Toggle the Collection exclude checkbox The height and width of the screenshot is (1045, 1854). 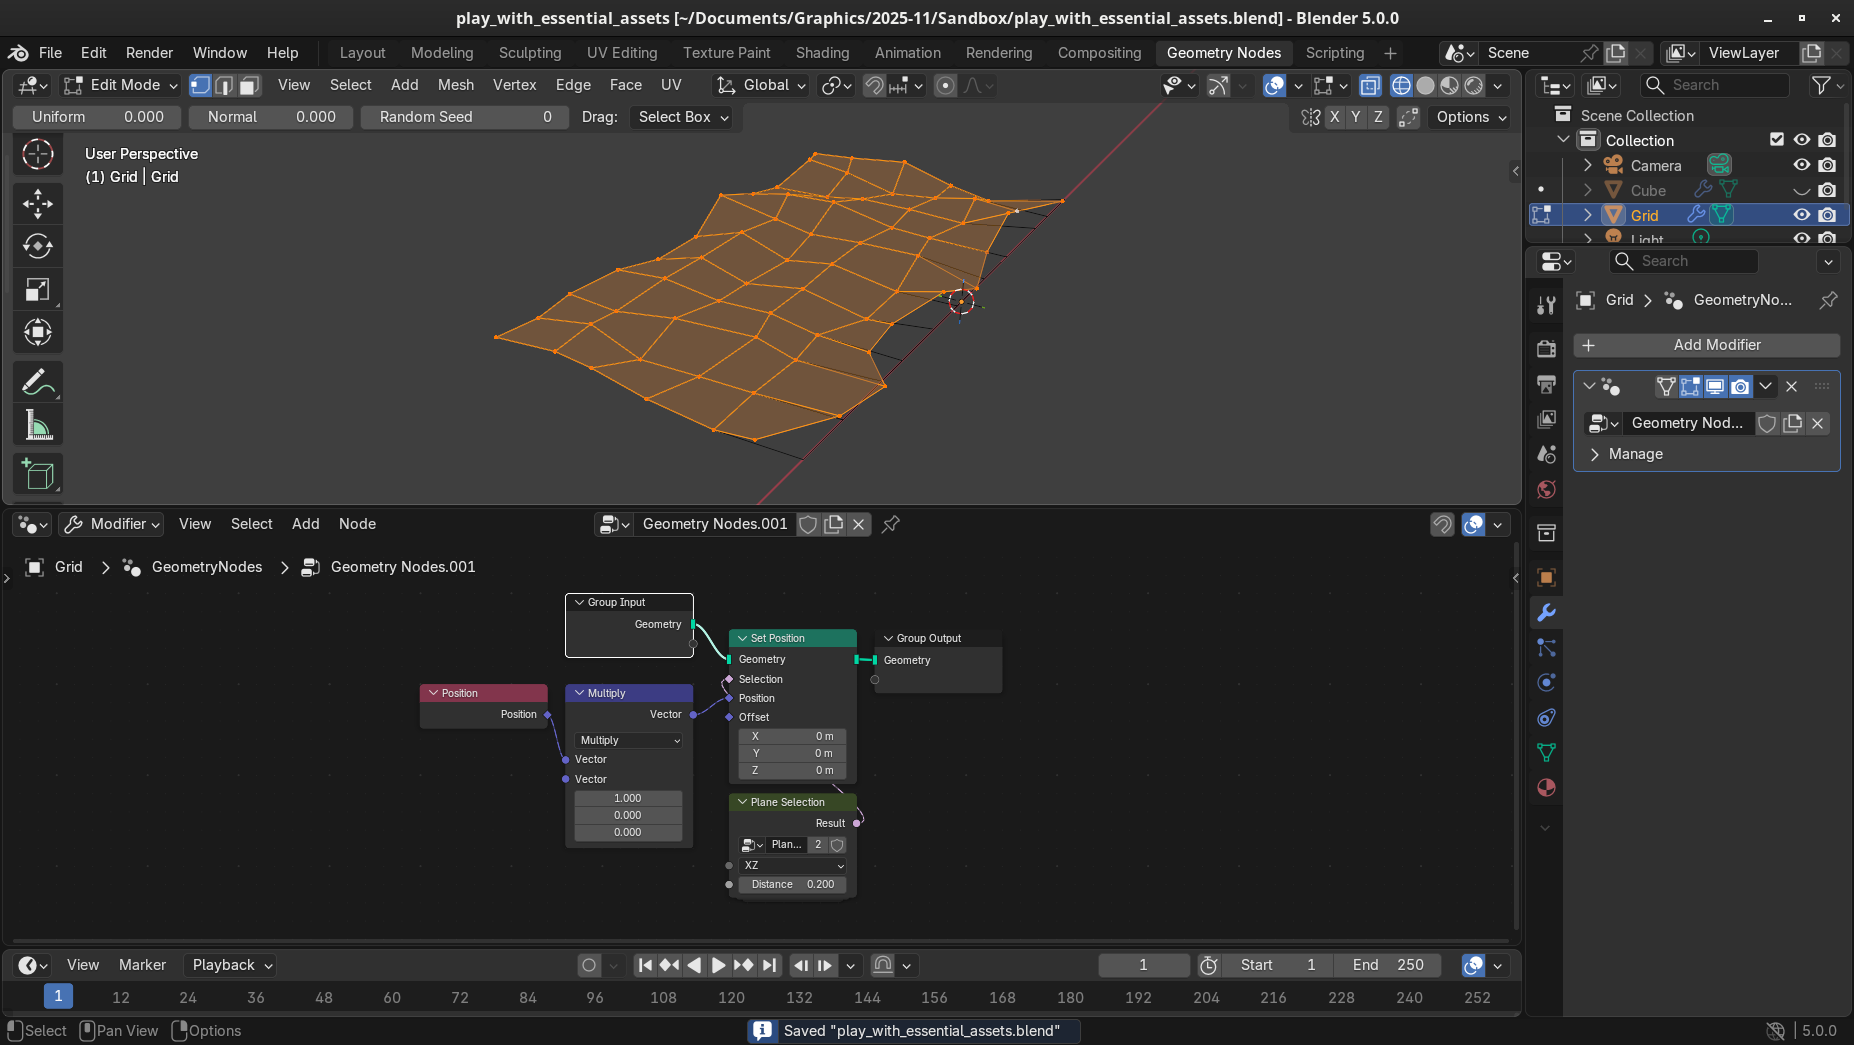pyautogui.click(x=1777, y=140)
